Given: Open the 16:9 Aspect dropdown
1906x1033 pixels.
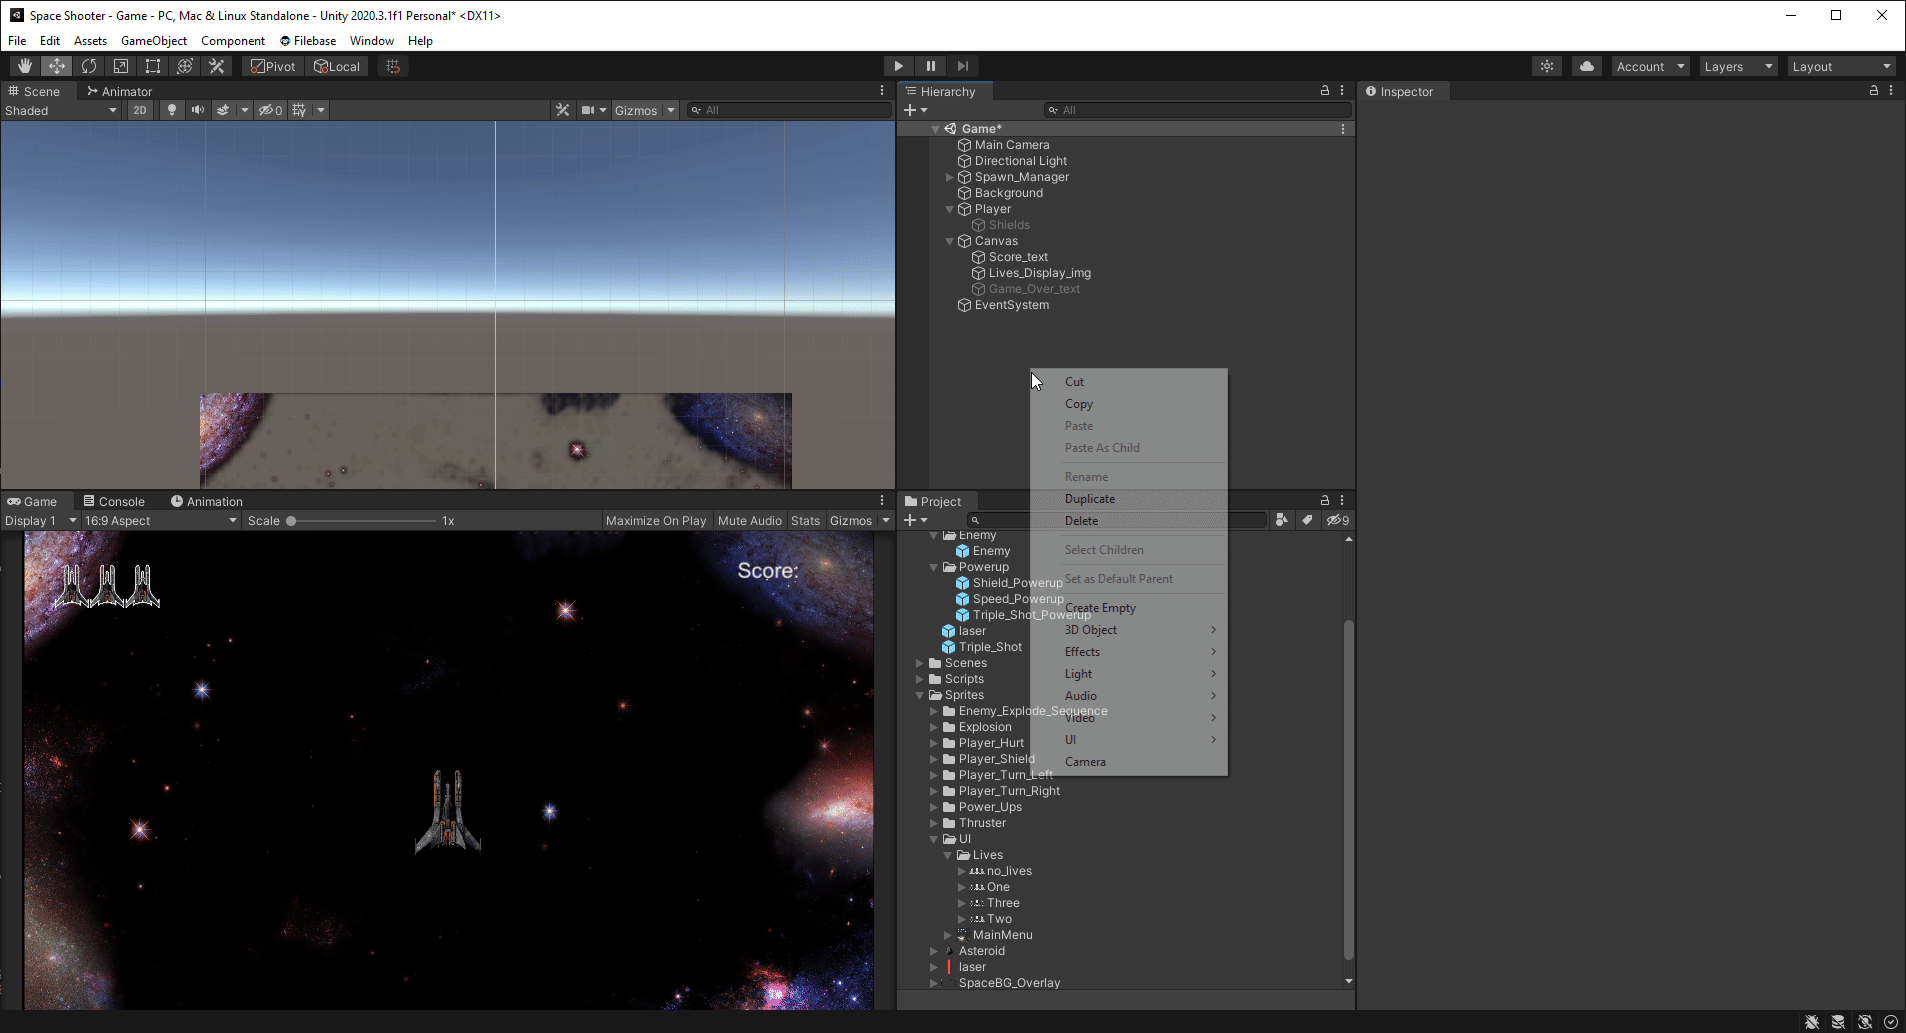Looking at the screenshot, I should [x=160, y=521].
